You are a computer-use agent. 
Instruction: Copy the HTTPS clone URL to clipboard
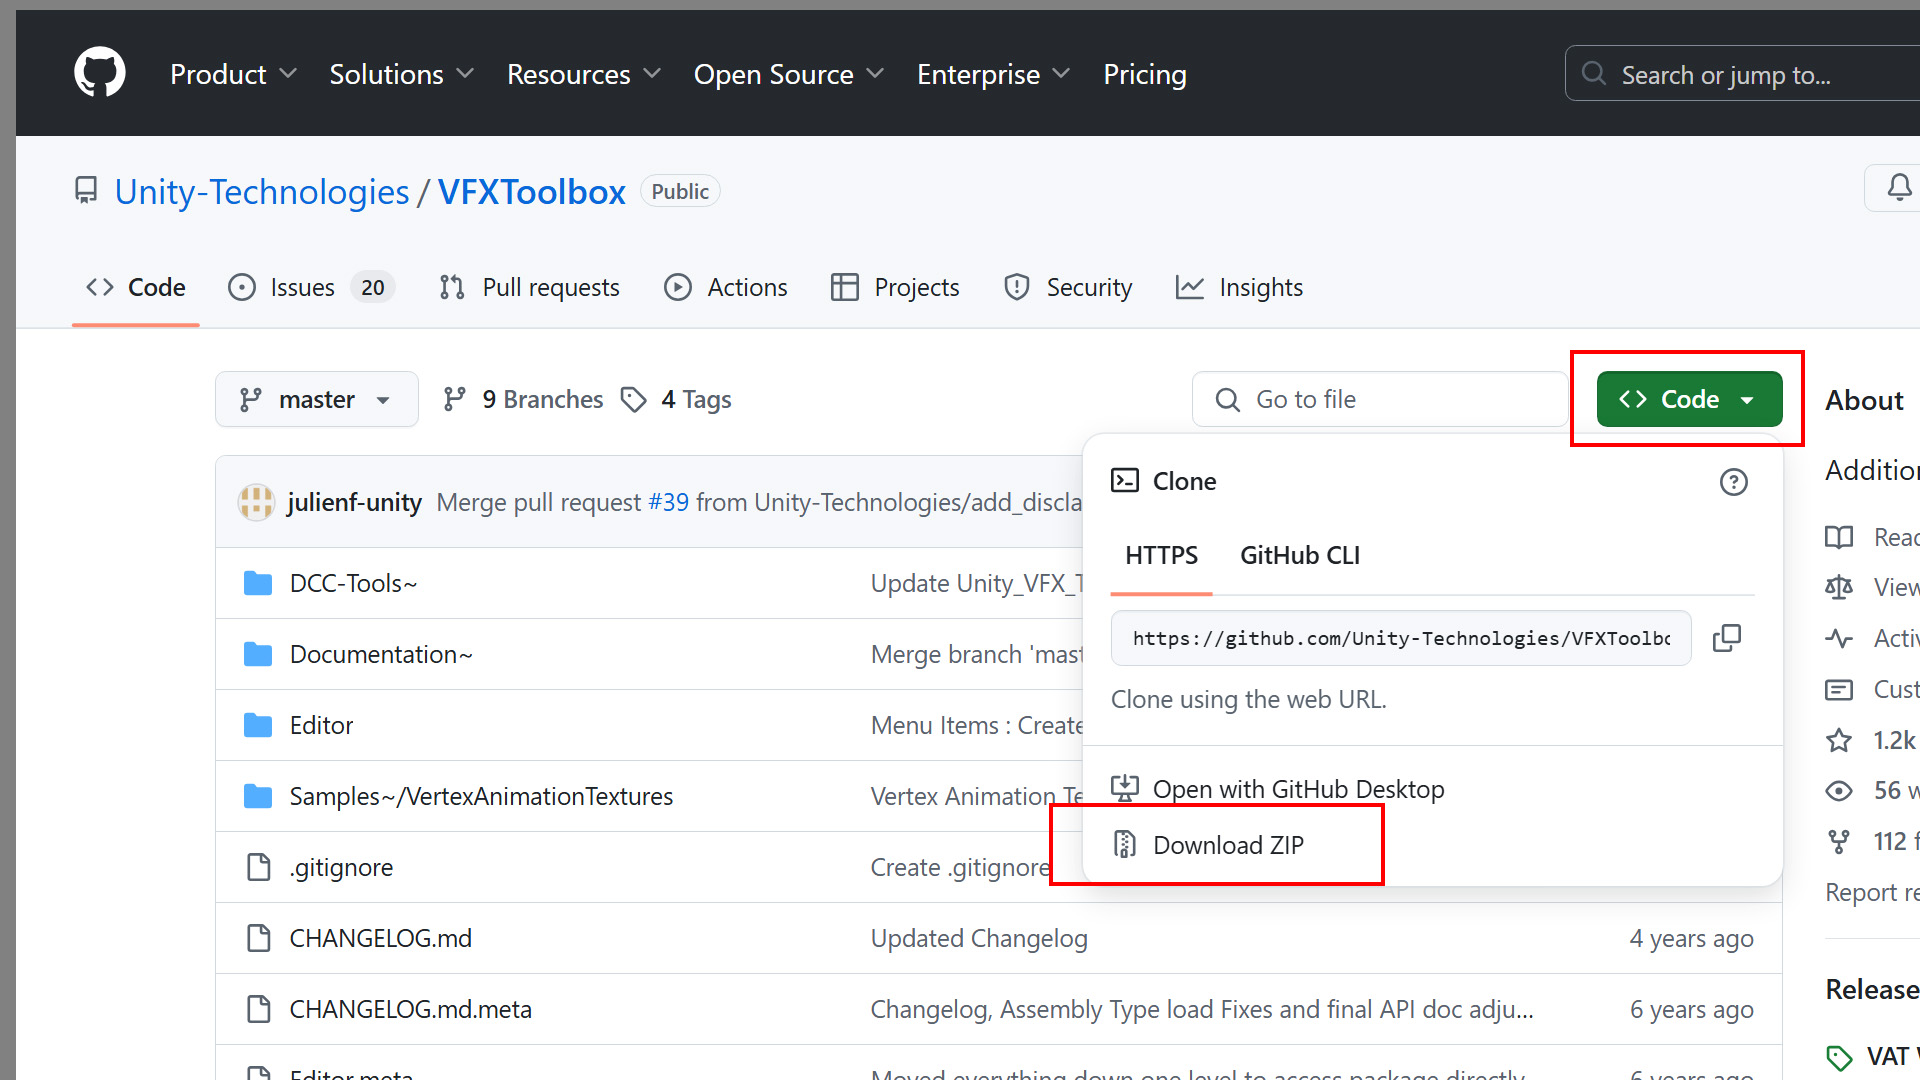coord(1726,638)
